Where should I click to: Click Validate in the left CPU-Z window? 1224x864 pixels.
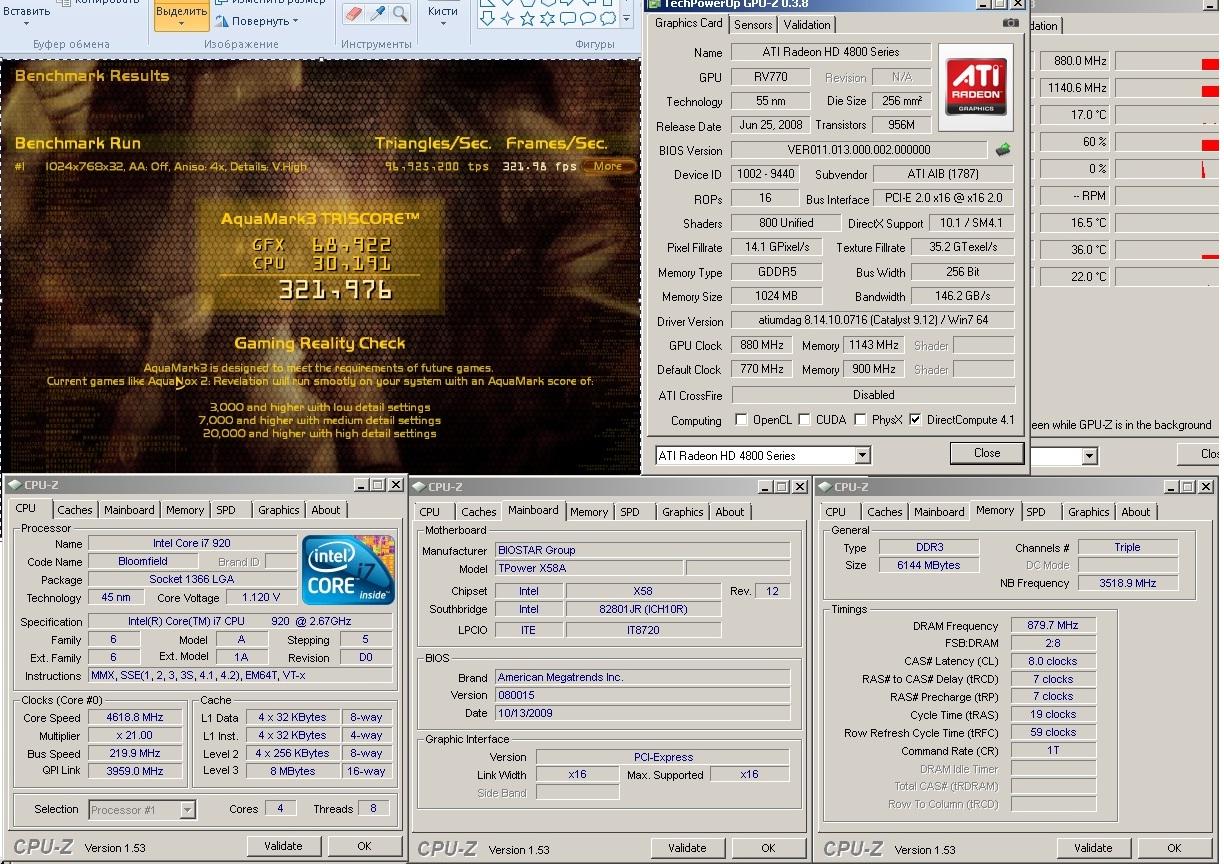[x=283, y=846]
